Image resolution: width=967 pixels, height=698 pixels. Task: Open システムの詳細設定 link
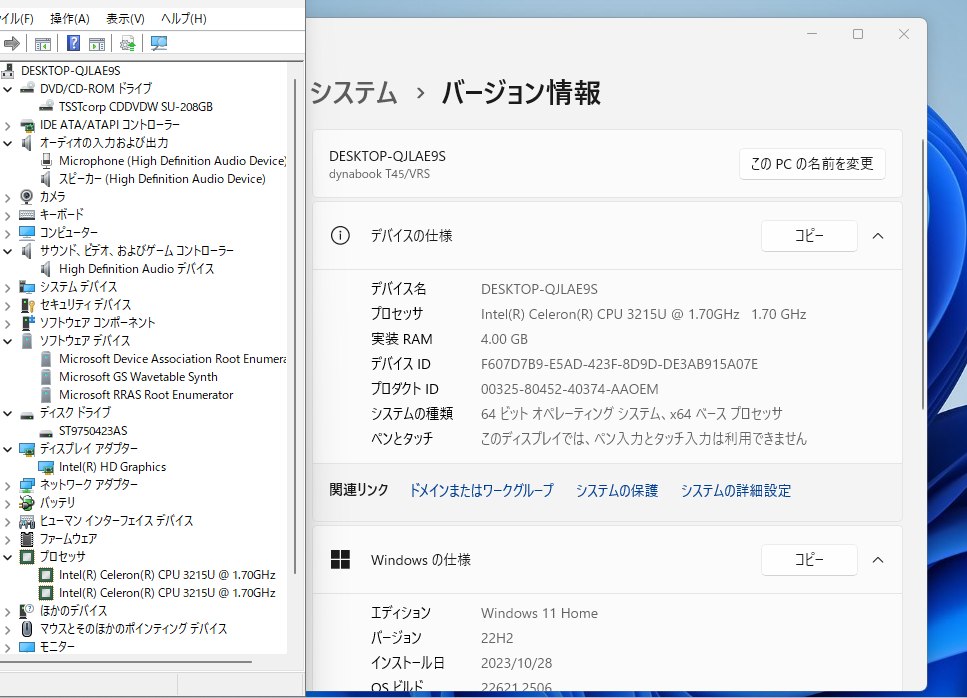736,491
